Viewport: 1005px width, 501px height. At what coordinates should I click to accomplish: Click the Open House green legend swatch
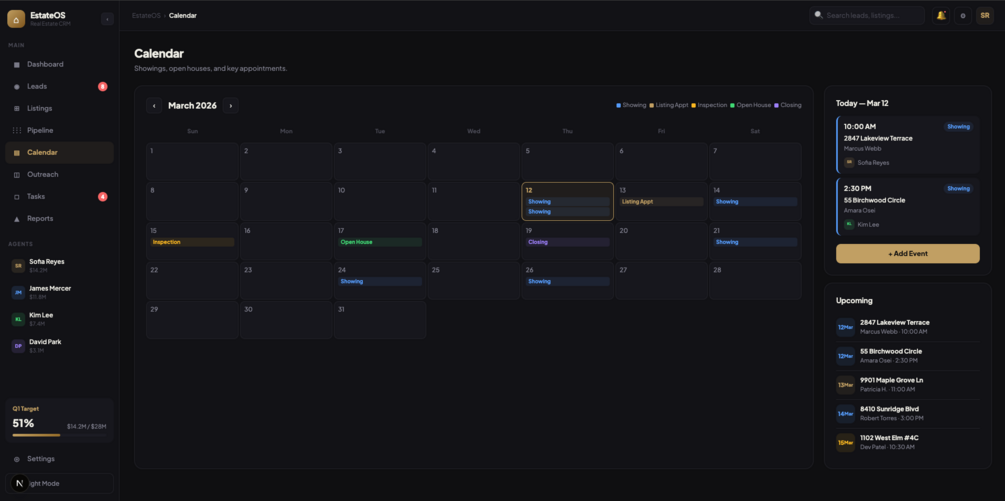click(733, 105)
